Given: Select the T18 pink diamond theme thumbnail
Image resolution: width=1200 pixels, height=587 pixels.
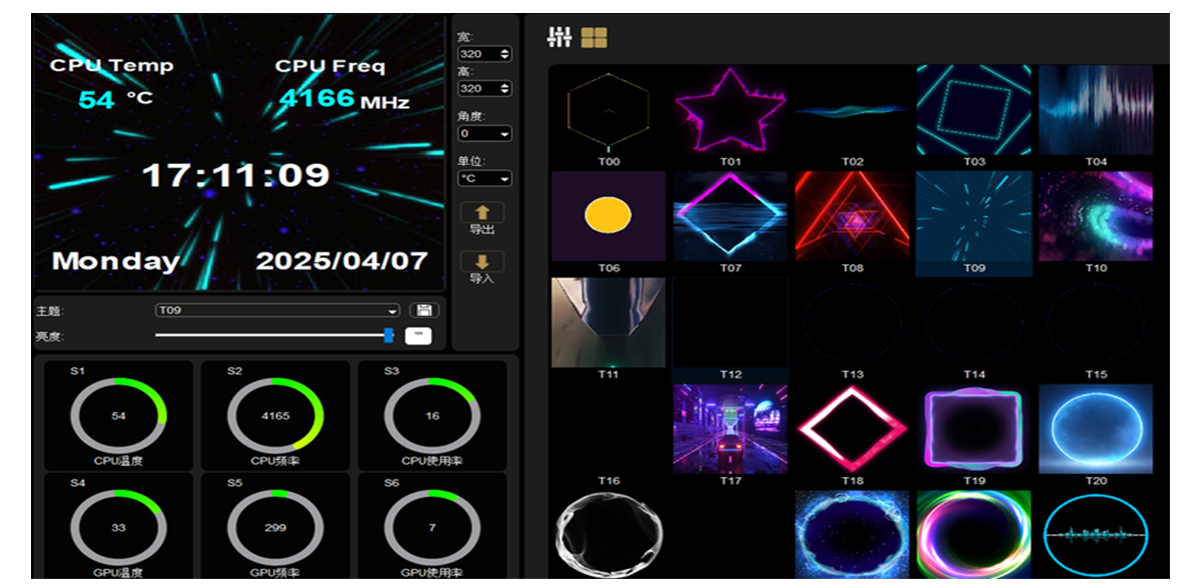Looking at the screenshot, I should [x=852, y=429].
